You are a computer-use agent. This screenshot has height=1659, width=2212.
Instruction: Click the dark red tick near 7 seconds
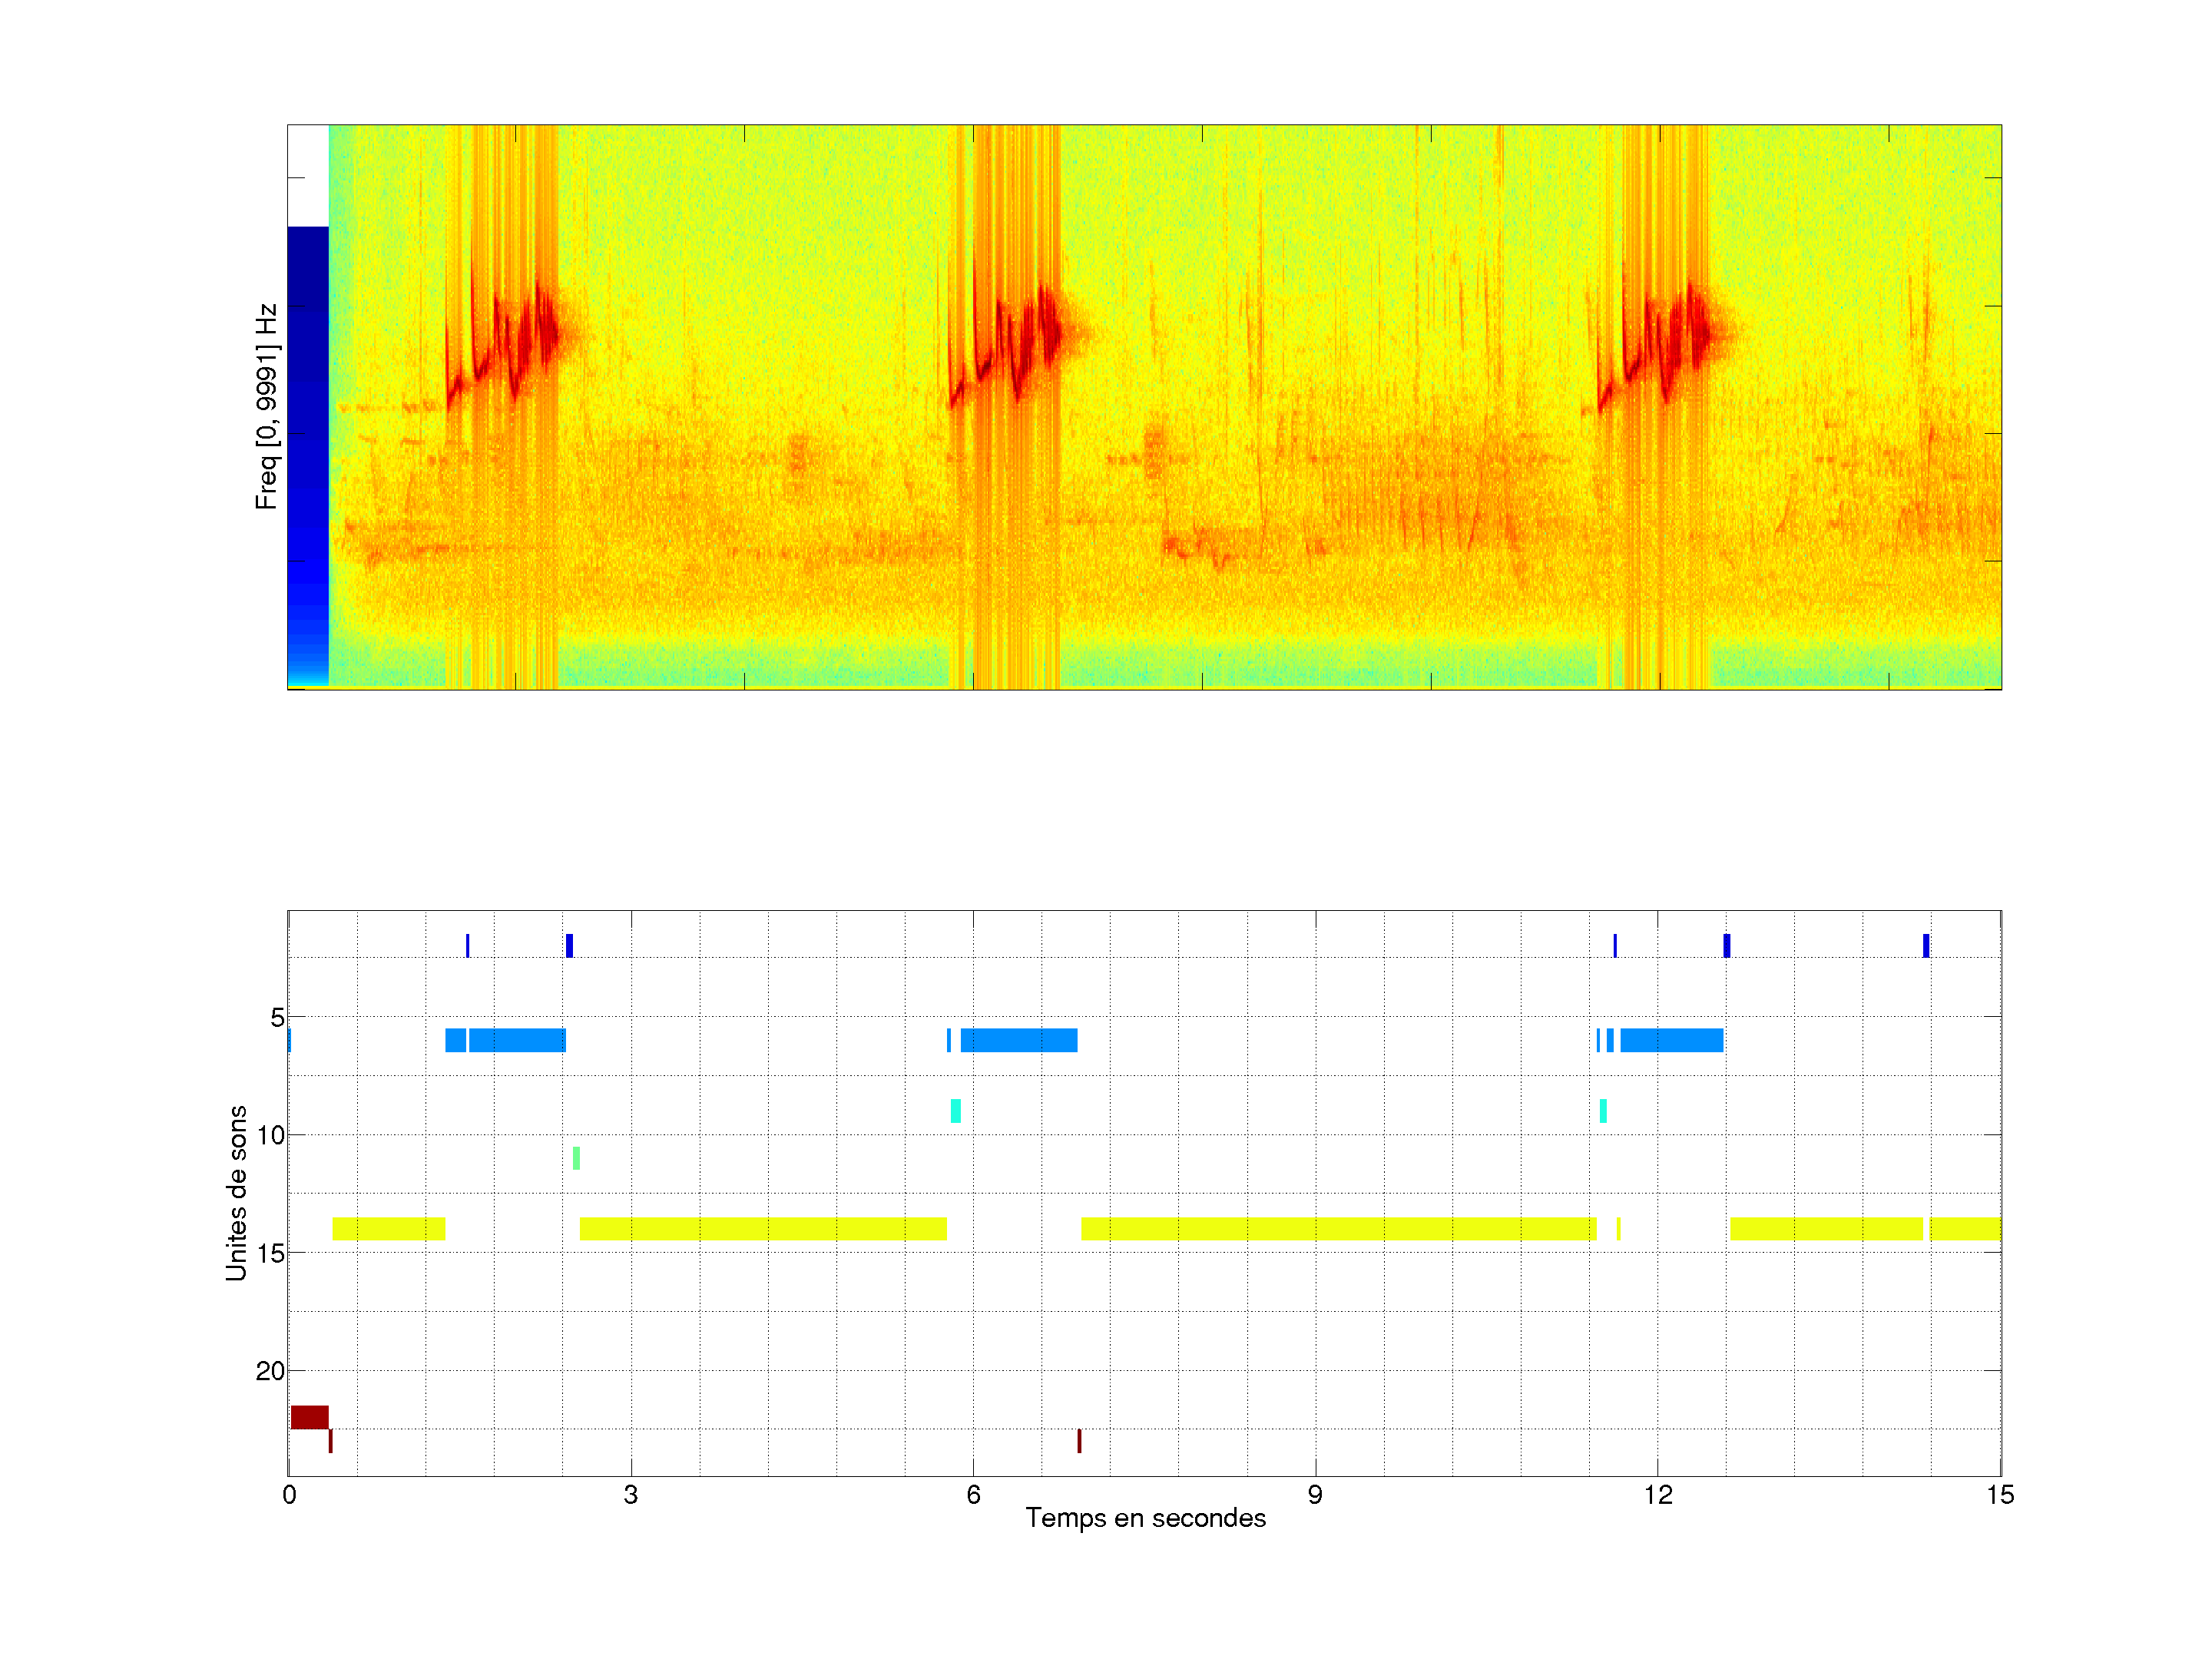pyautogui.click(x=1079, y=1441)
